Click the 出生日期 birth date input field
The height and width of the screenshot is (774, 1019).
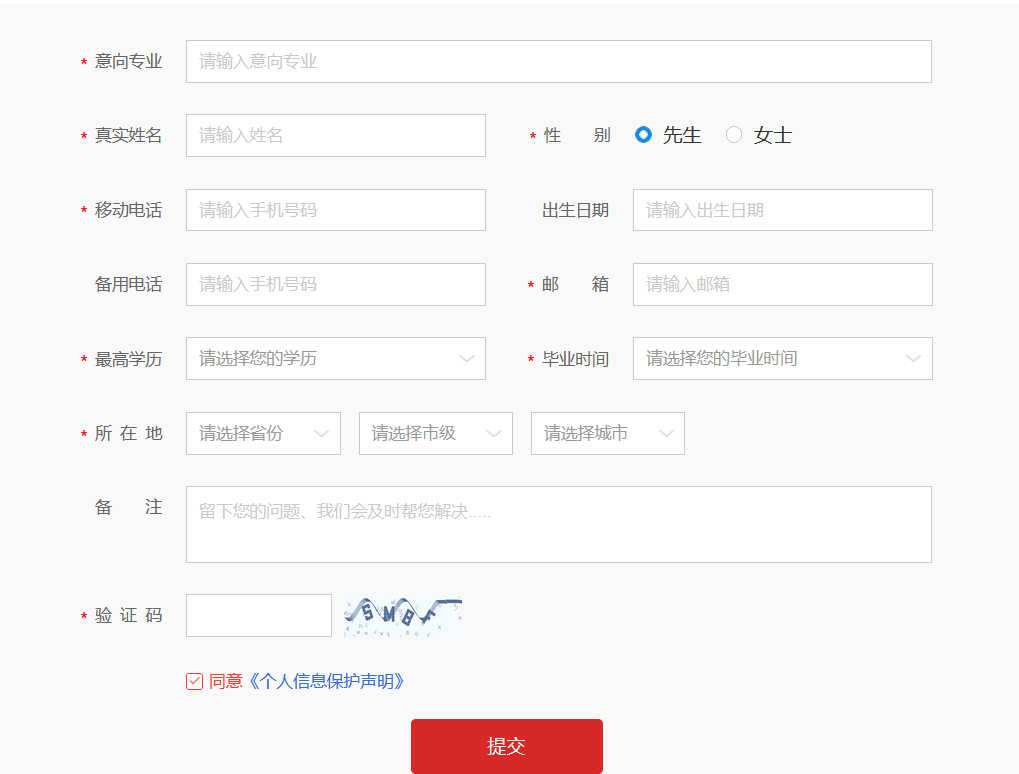coord(782,209)
